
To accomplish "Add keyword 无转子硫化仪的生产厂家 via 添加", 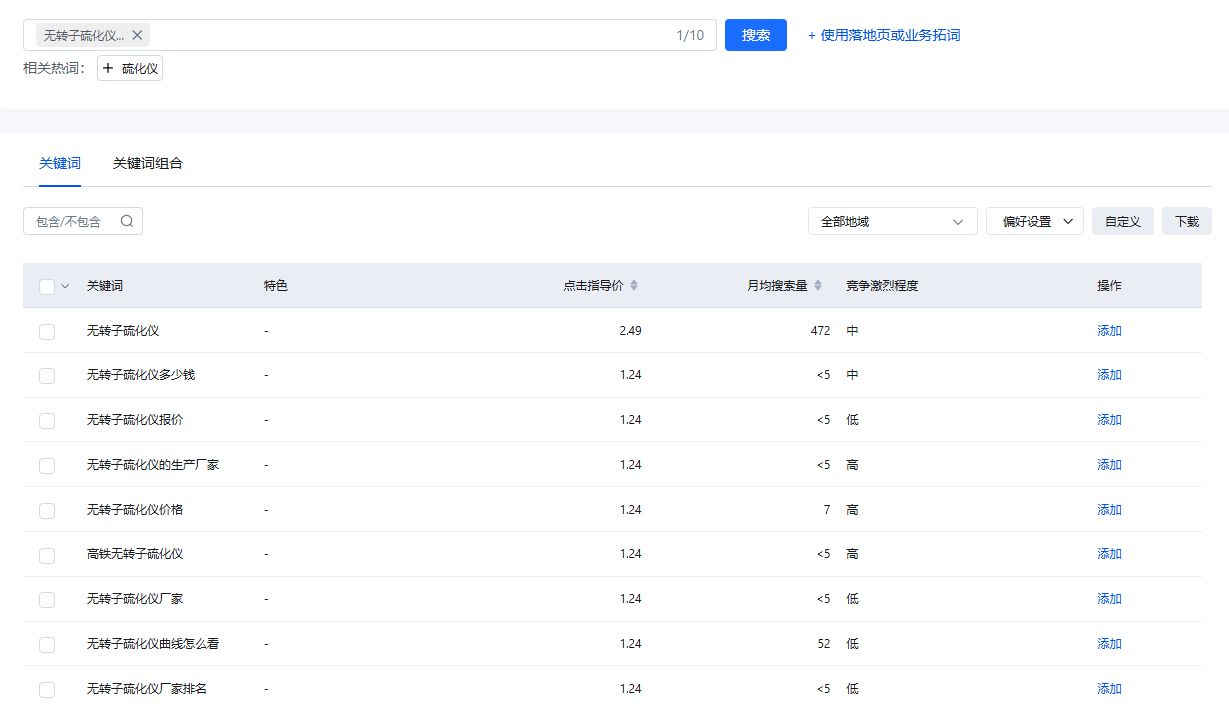I will point(1109,464).
